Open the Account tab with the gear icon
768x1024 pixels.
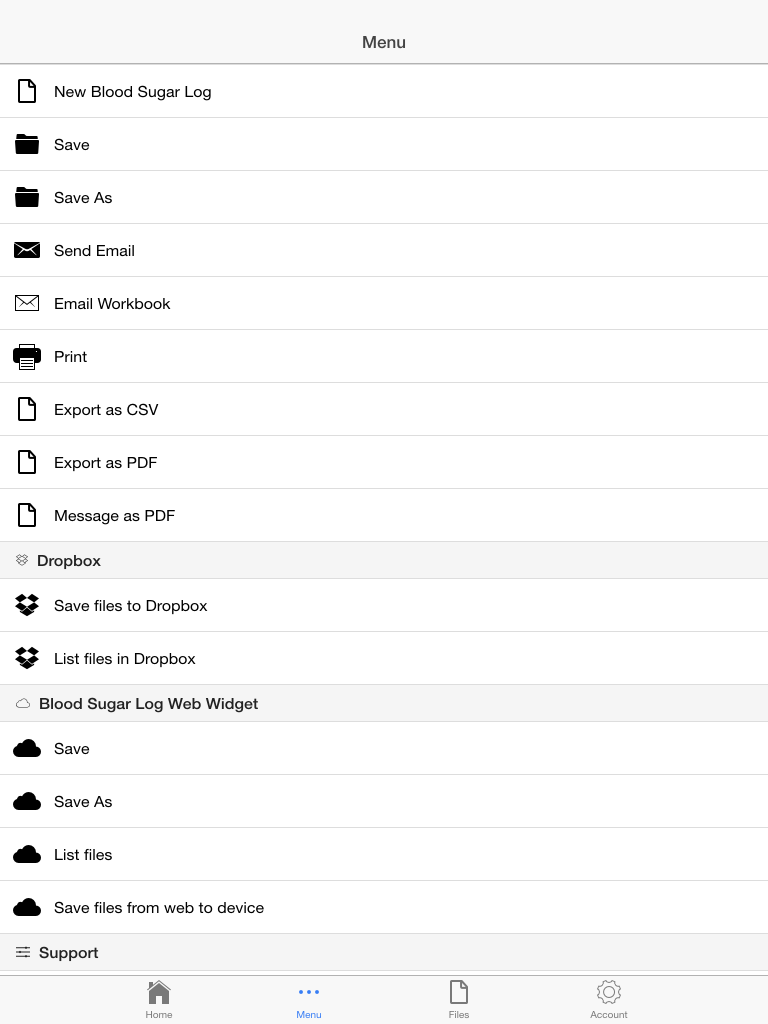[609, 1000]
